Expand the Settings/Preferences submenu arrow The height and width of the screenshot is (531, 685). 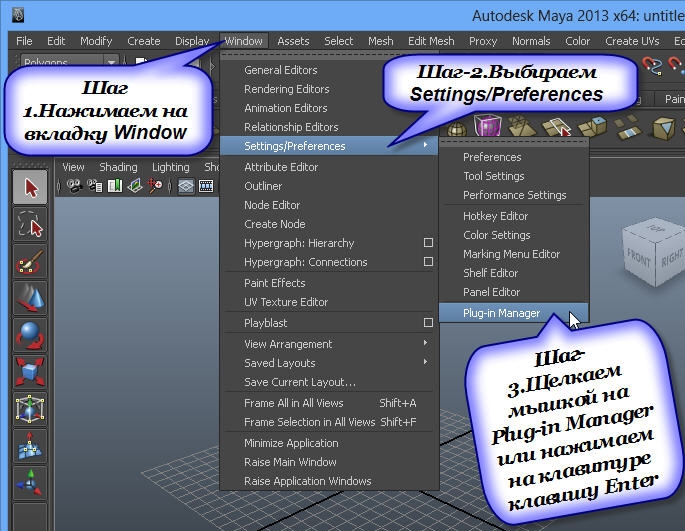point(426,145)
